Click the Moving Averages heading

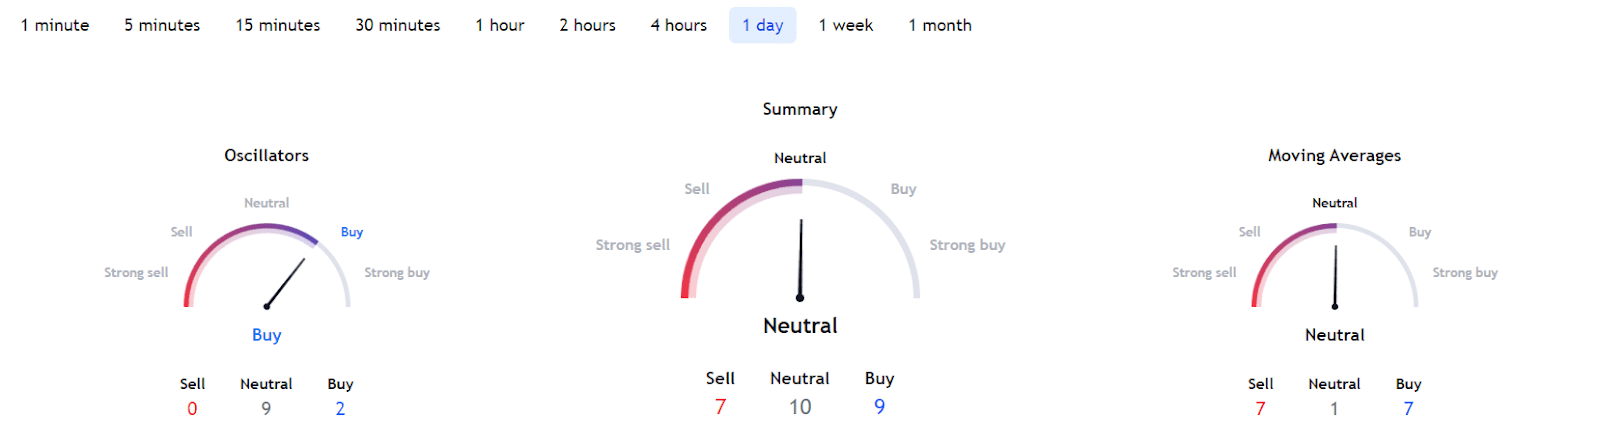[x=1335, y=155]
